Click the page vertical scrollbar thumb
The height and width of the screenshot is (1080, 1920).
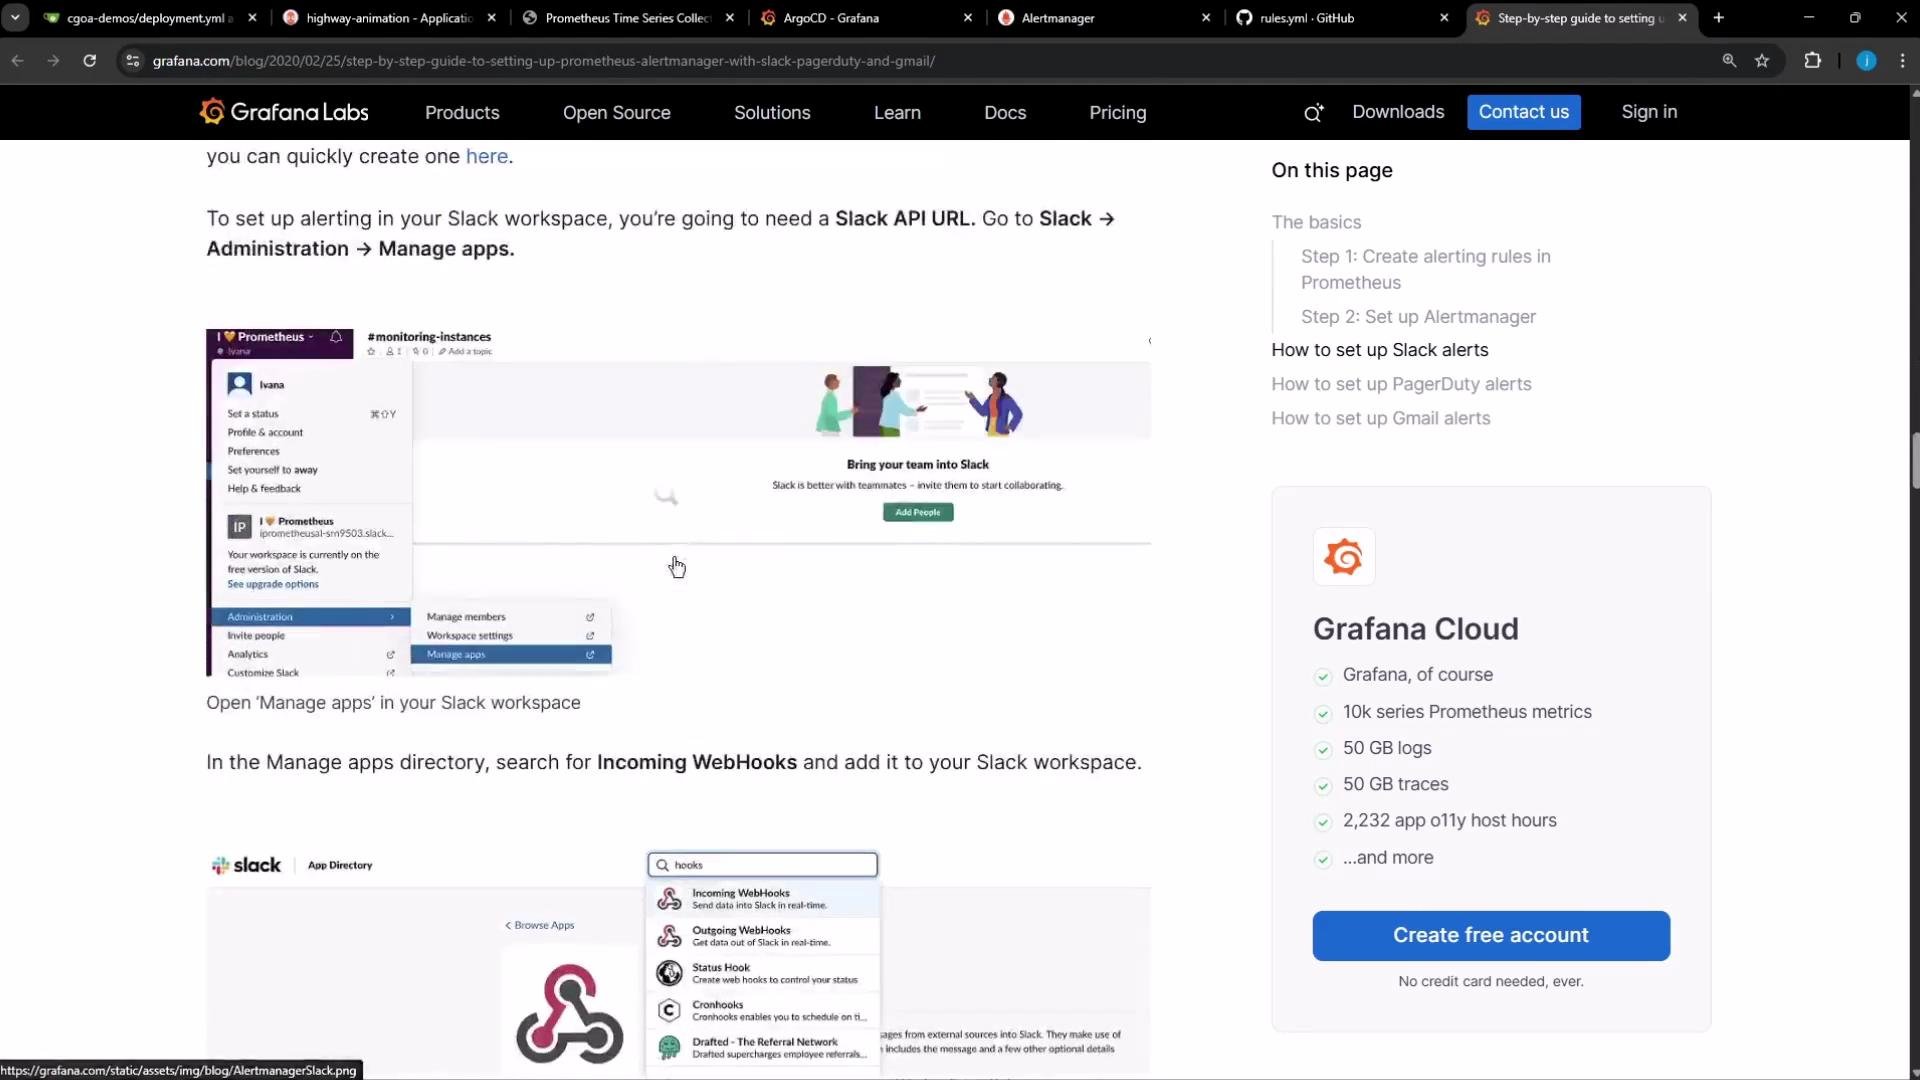[x=1914, y=460]
